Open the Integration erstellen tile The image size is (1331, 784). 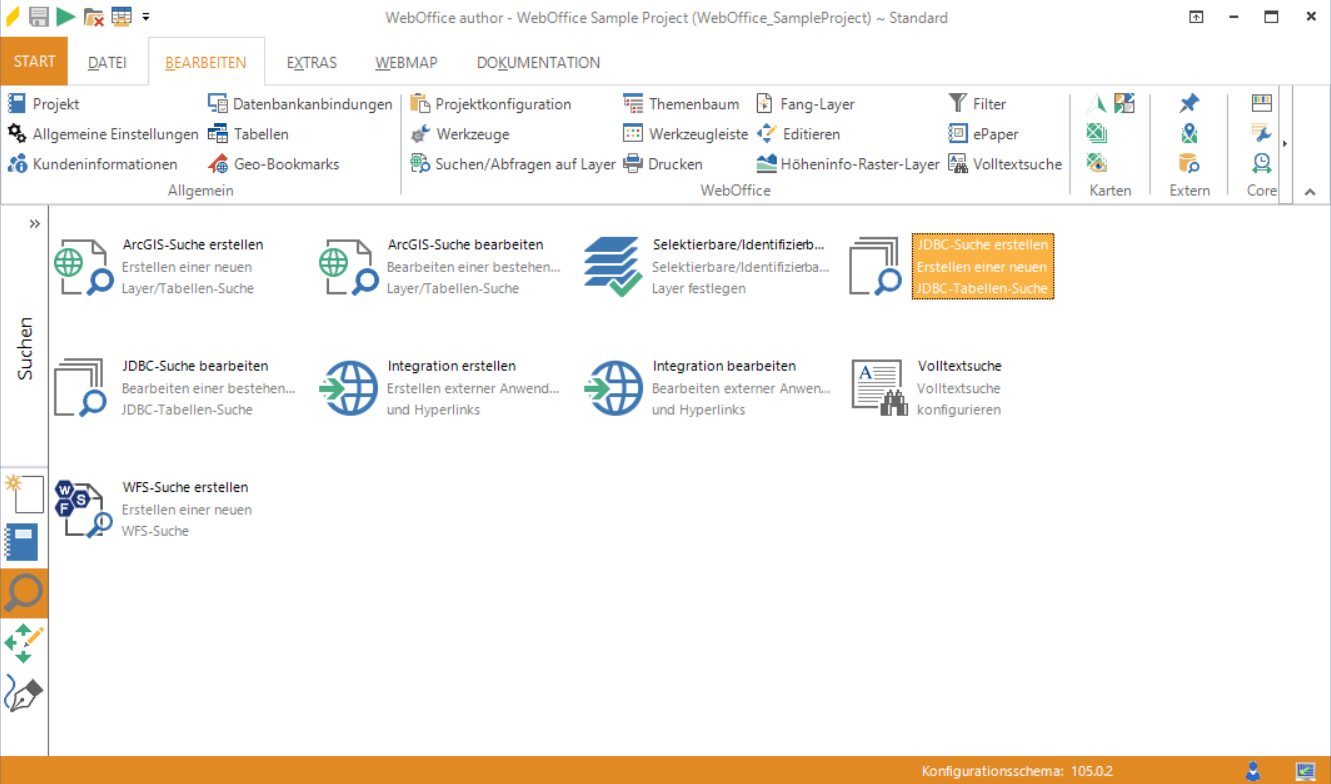(440, 387)
